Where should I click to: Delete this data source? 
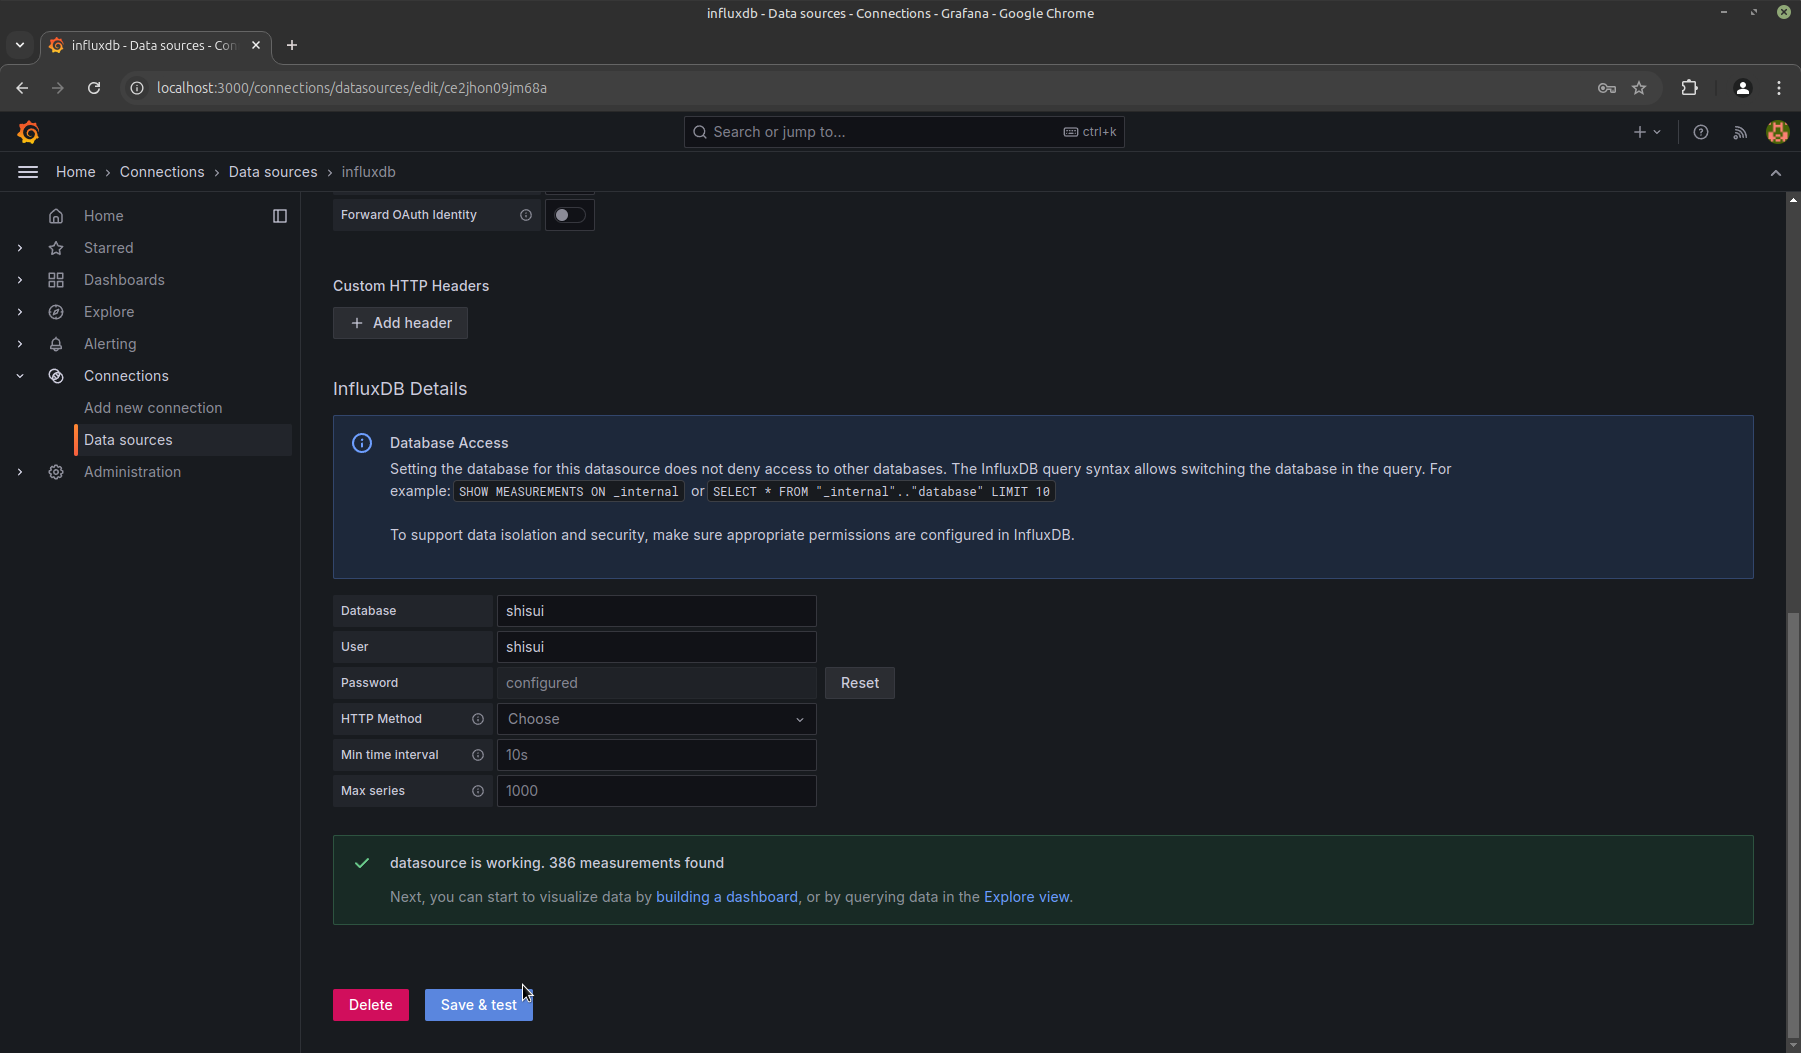click(x=371, y=1005)
